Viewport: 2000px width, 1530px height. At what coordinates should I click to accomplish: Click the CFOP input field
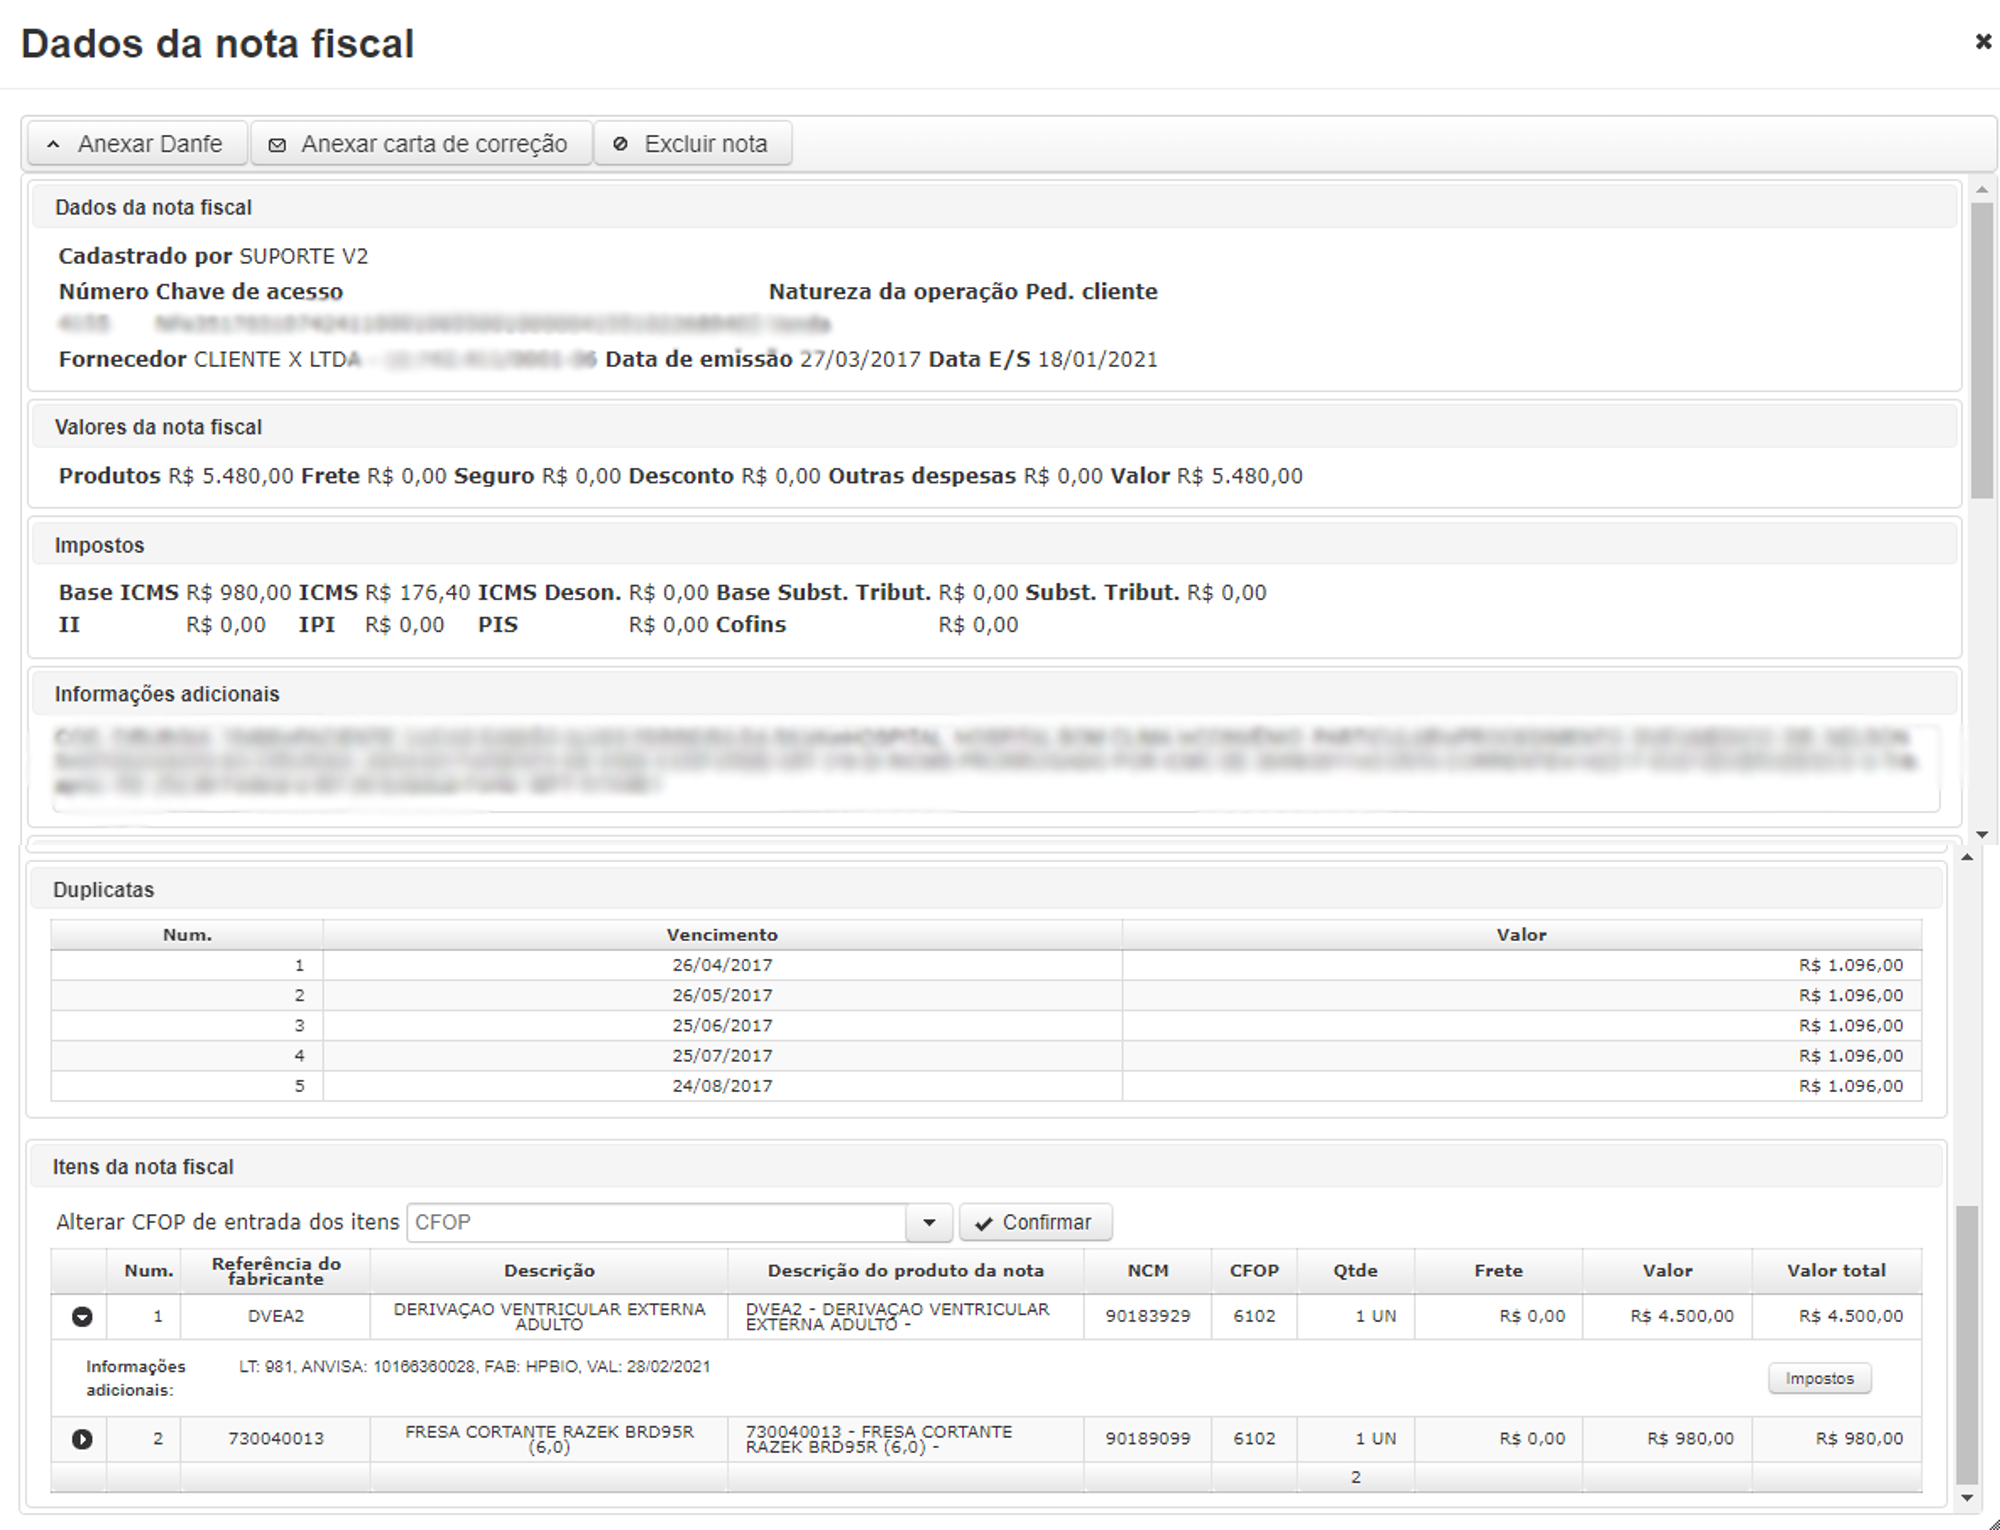coord(657,1223)
